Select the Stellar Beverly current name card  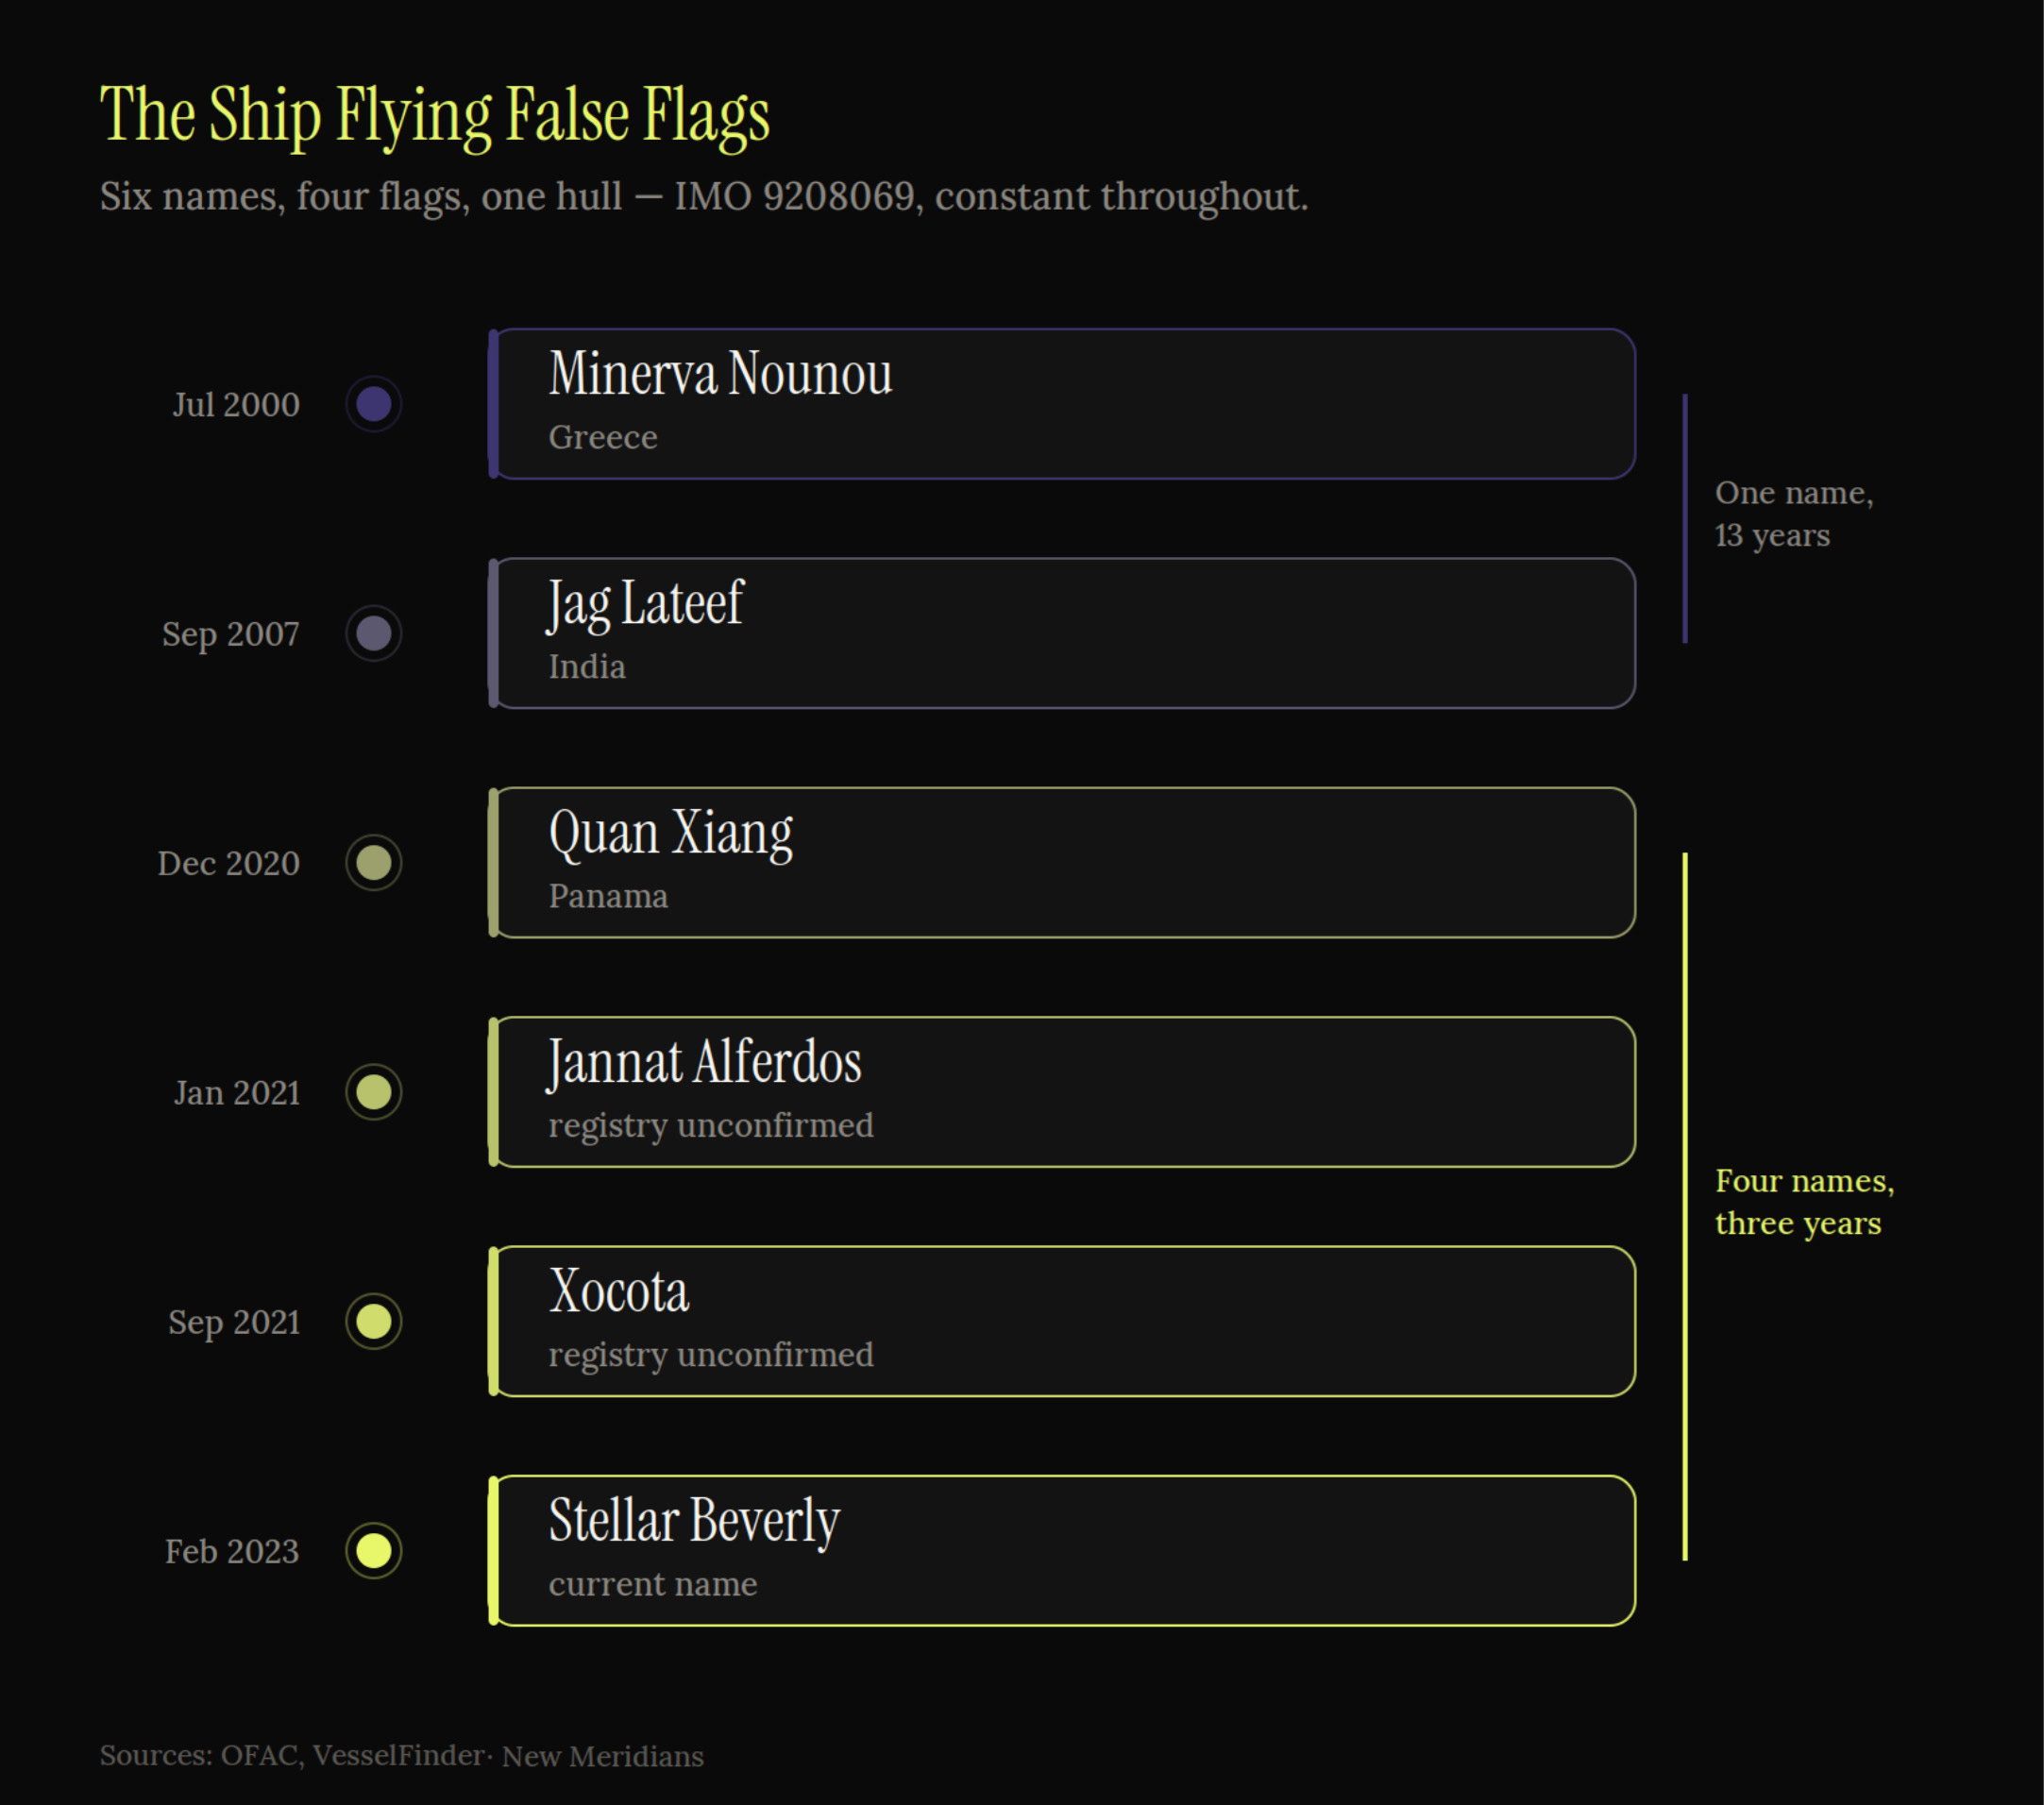1062,1550
